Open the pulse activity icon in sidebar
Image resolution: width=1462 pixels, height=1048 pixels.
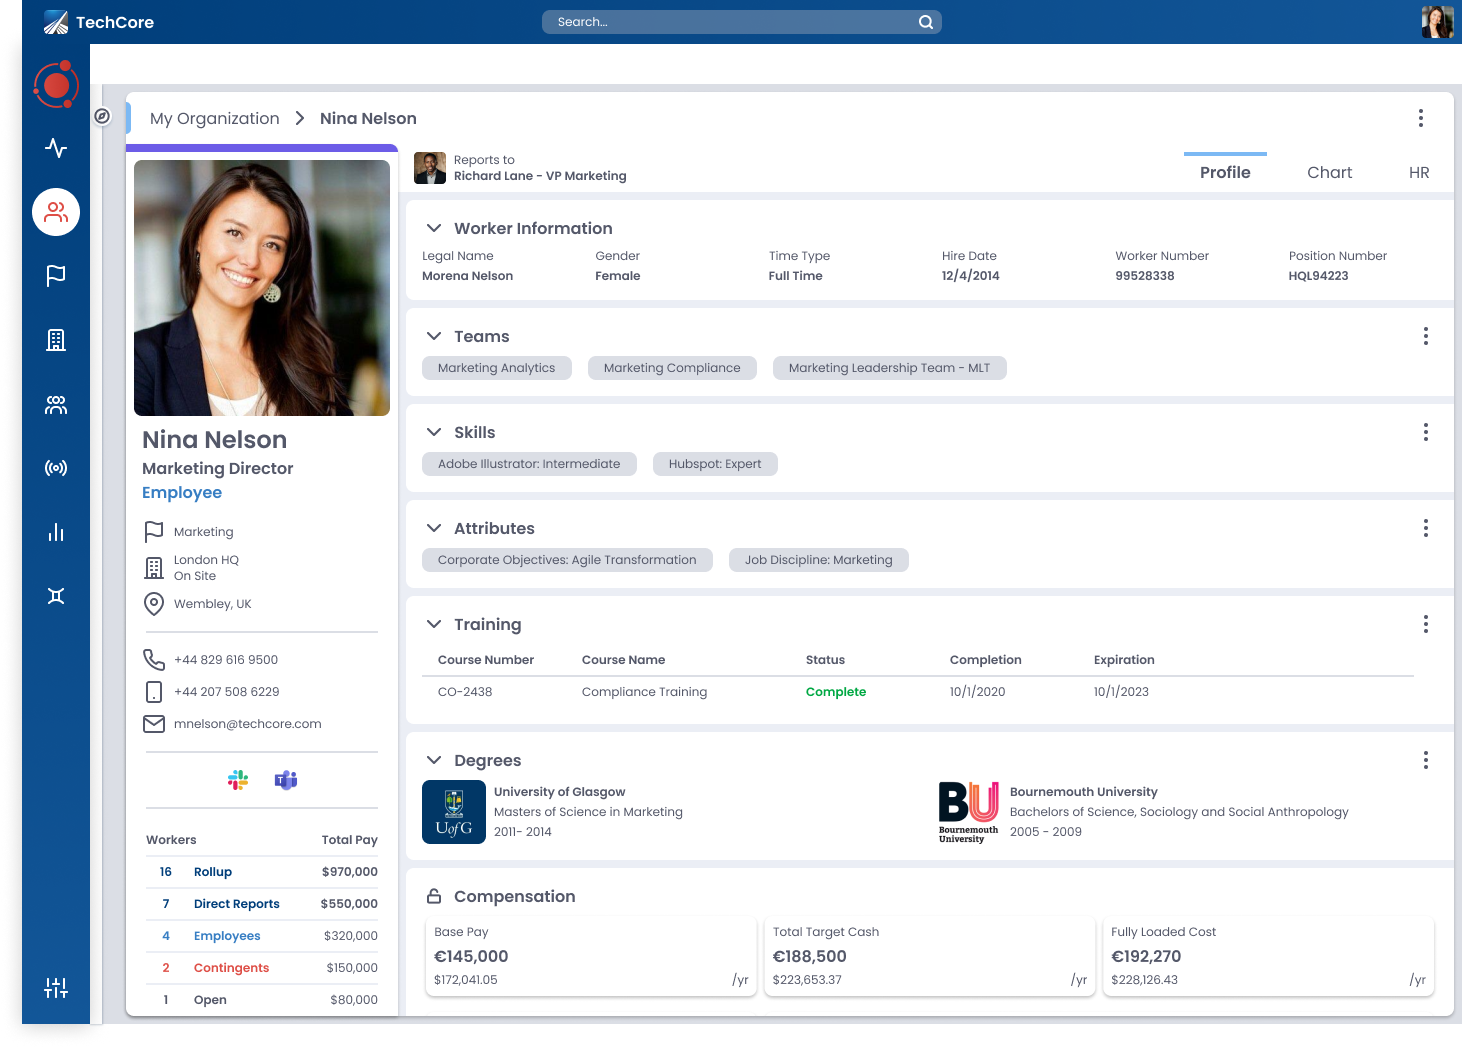click(x=56, y=148)
